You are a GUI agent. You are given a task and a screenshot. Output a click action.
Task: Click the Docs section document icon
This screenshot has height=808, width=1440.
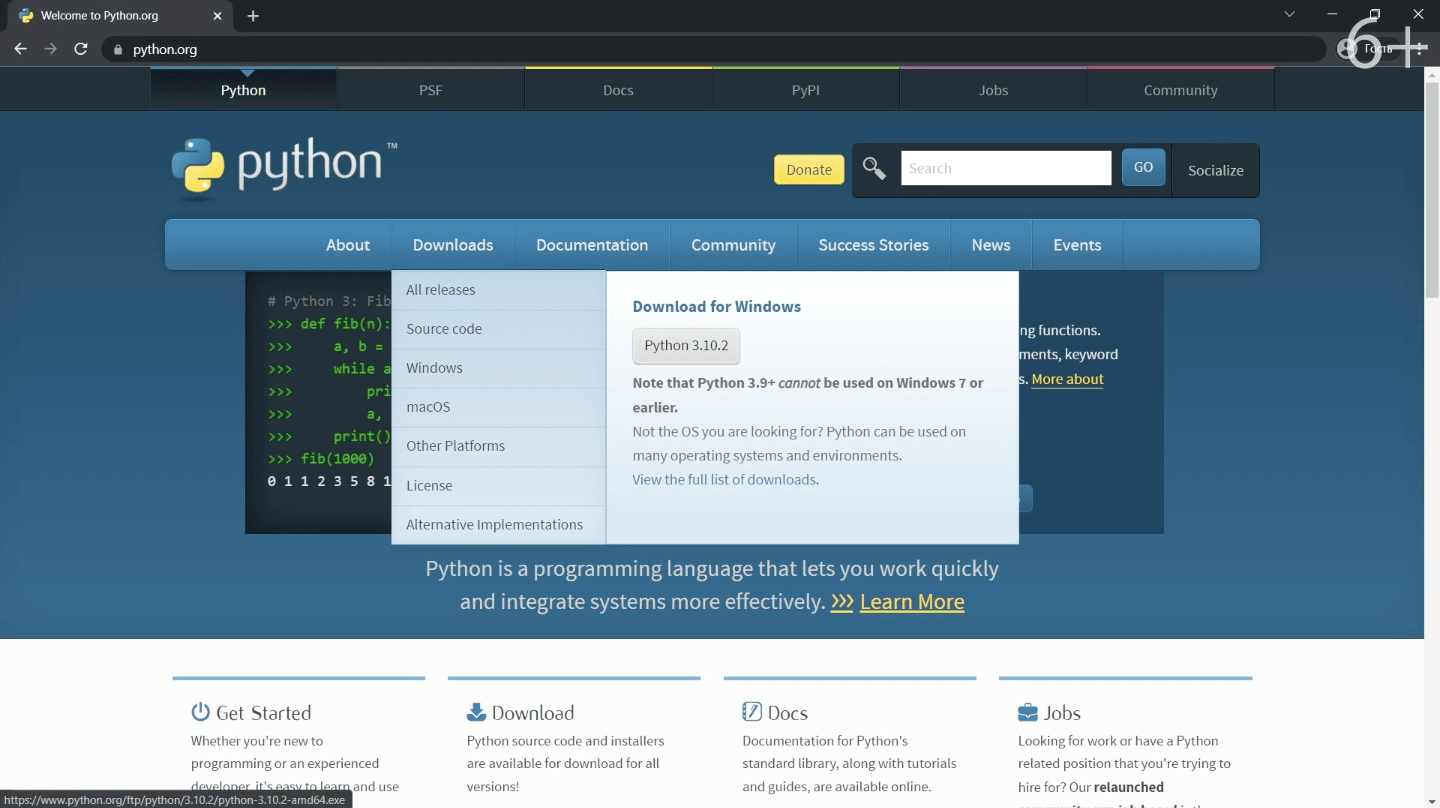[x=752, y=712]
